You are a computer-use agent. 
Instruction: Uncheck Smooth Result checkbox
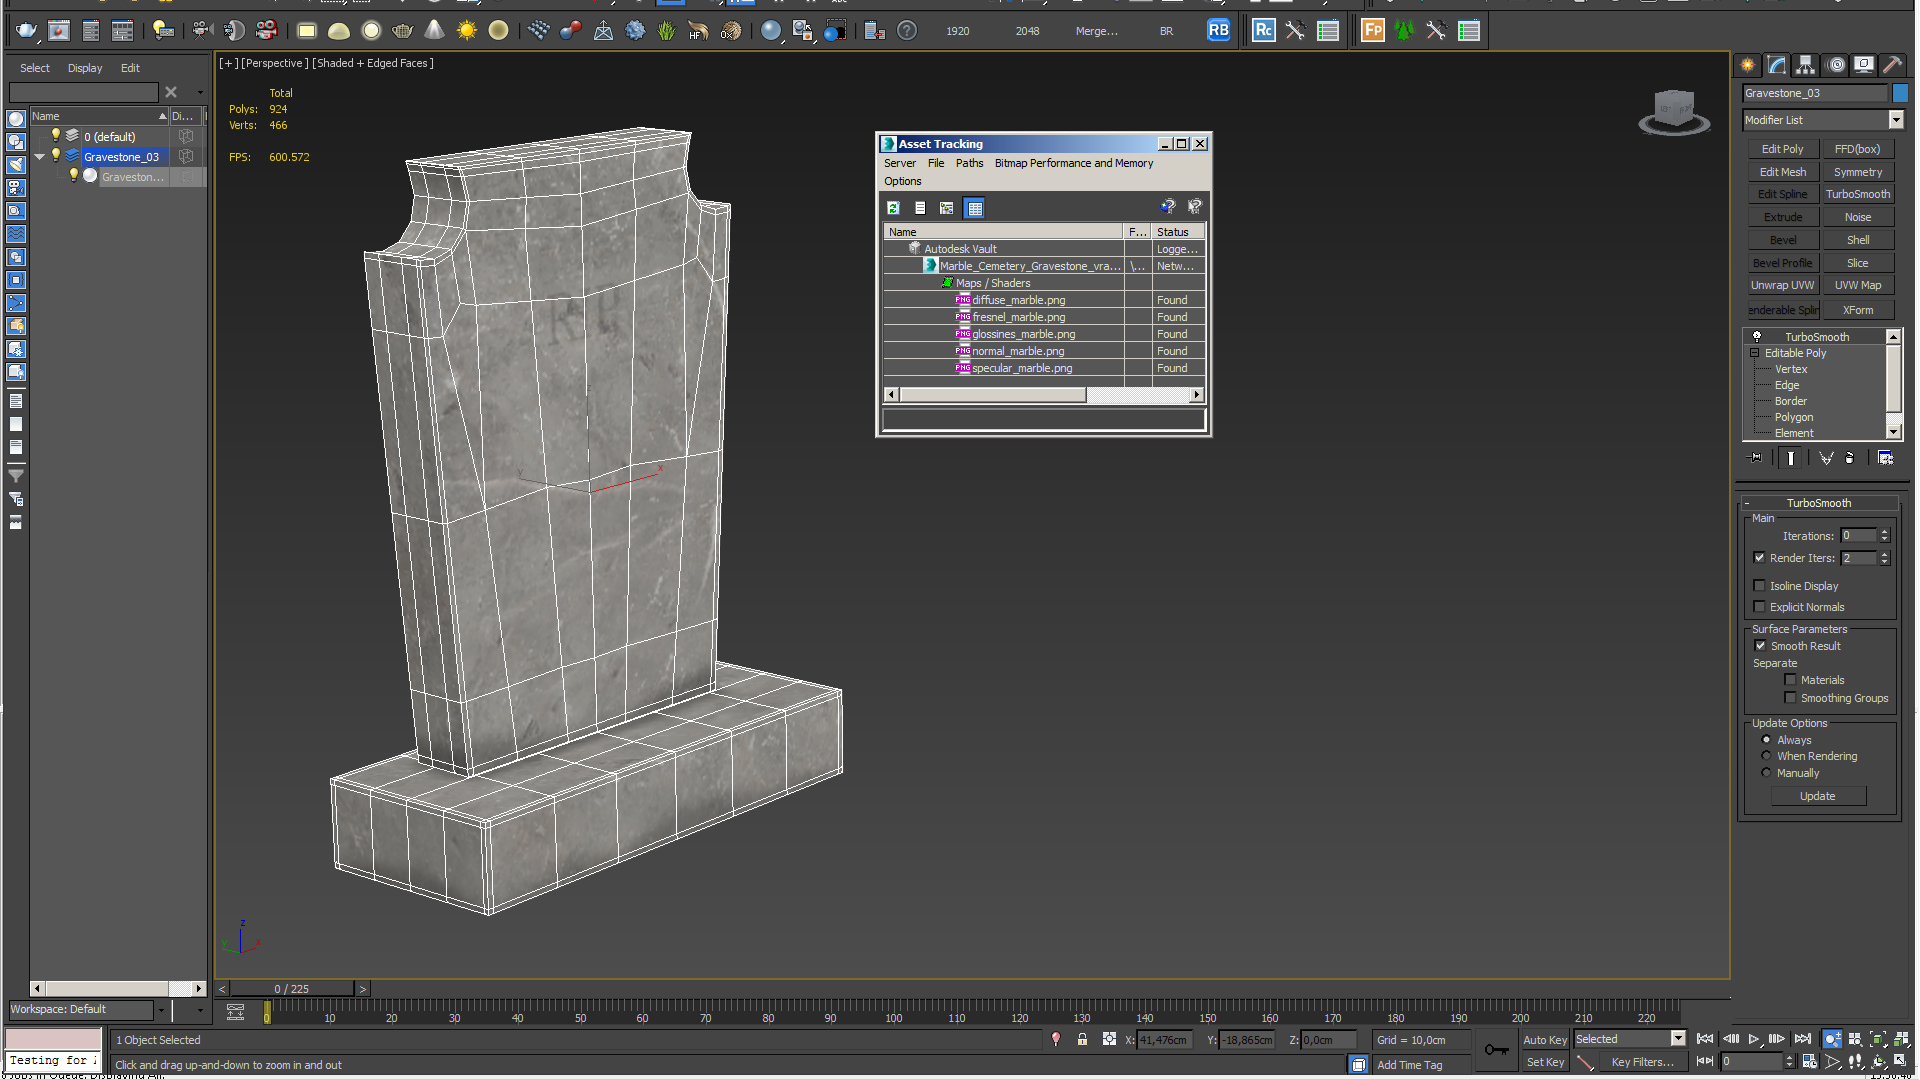click(x=1760, y=646)
